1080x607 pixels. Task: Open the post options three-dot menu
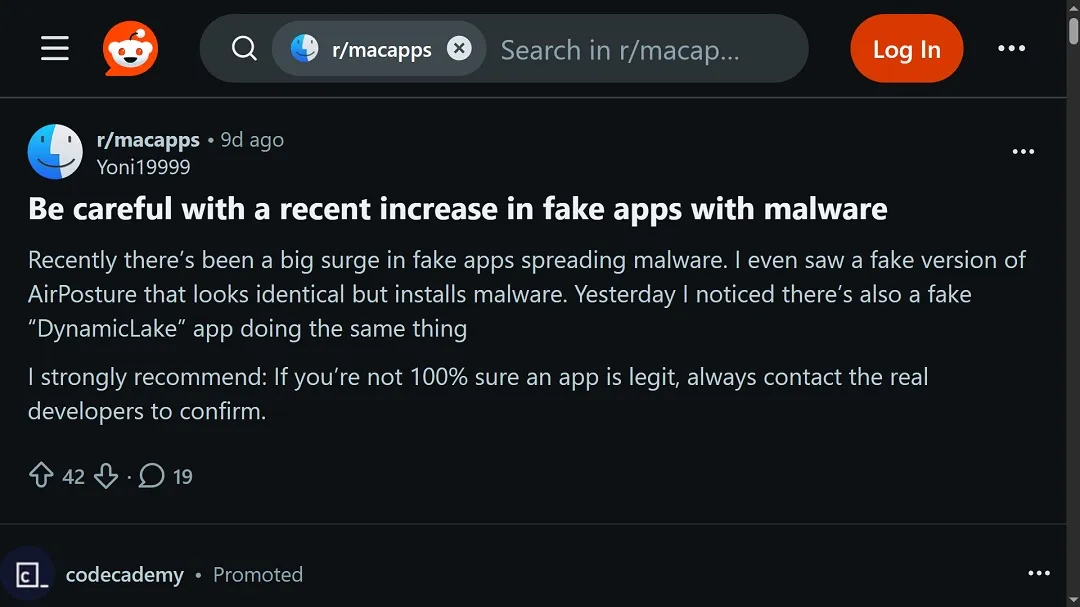(x=1023, y=151)
